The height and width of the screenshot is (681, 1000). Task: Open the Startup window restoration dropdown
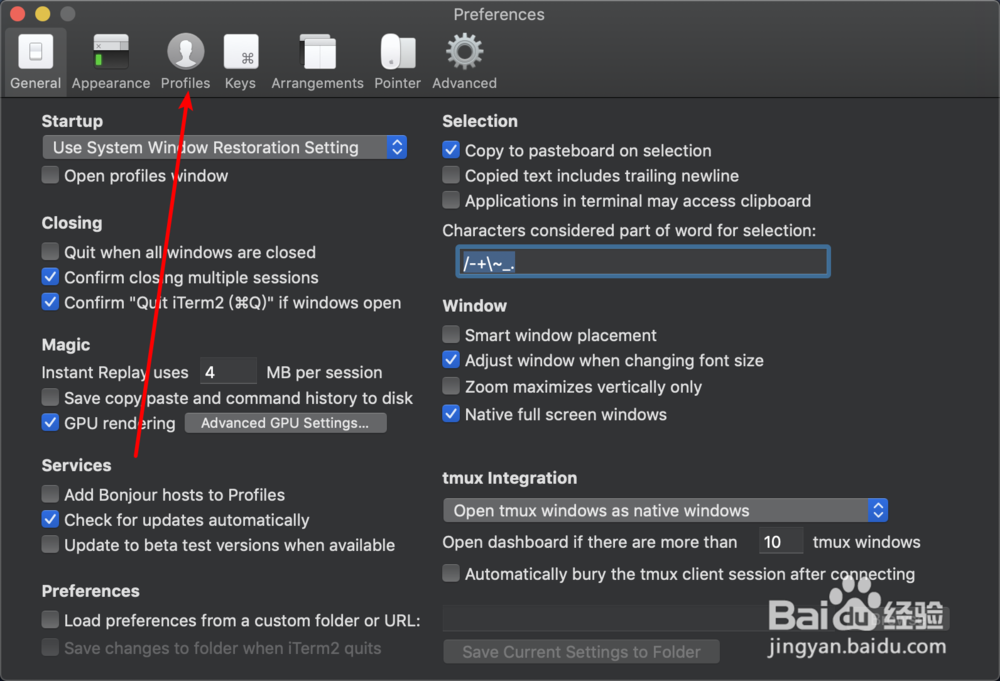224,147
